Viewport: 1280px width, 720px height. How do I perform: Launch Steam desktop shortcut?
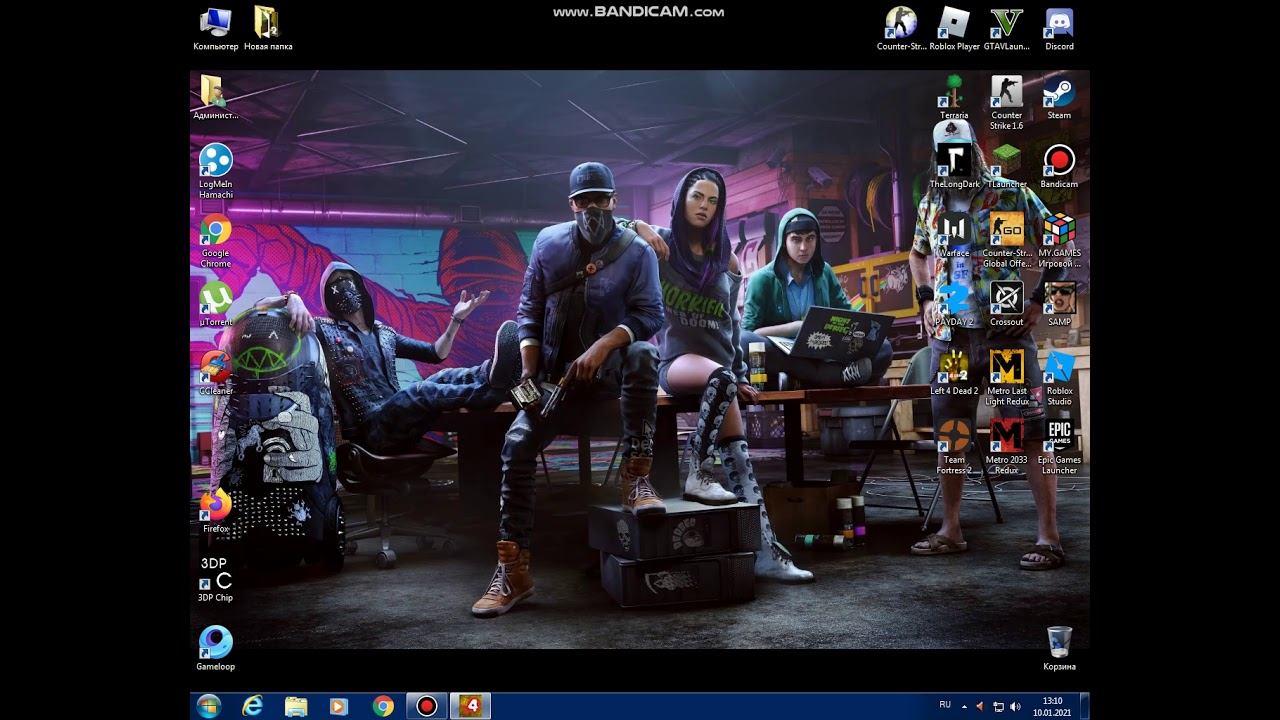[x=1059, y=97]
